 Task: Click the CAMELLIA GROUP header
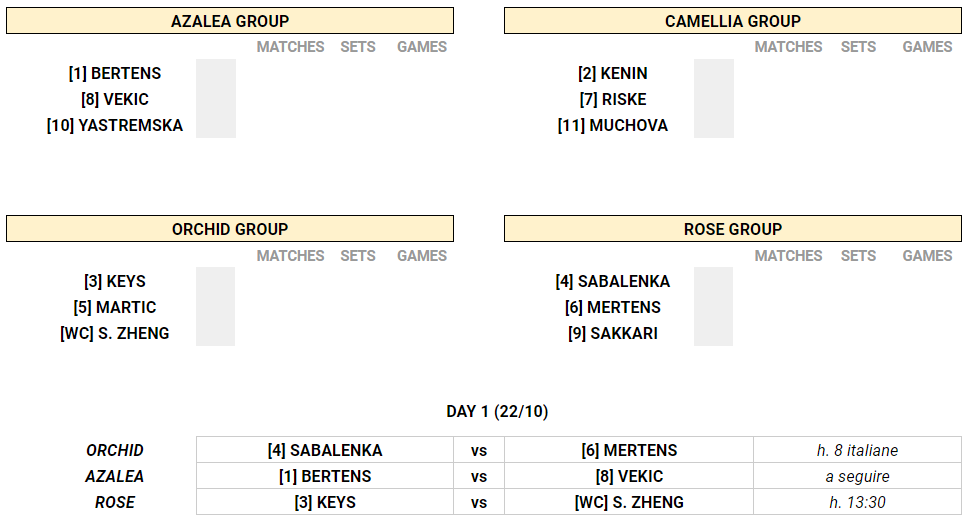point(733,21)
